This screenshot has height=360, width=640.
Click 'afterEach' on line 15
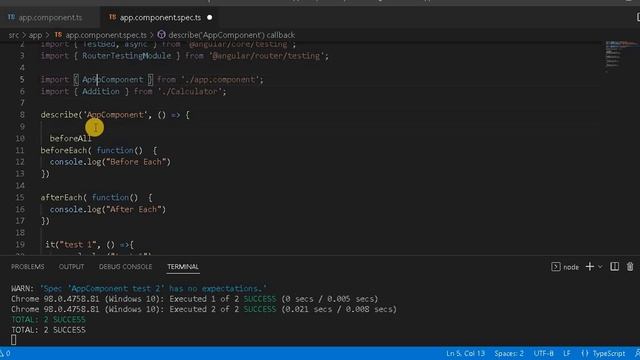[x=61, y=198]
